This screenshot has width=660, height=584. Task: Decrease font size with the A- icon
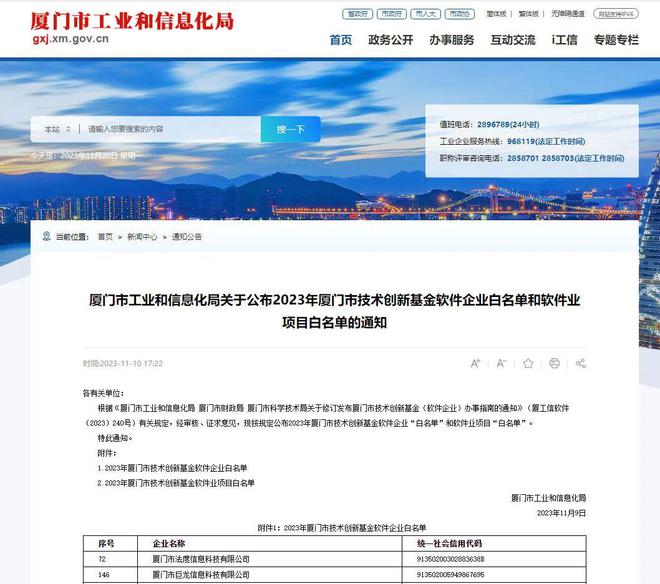click(x=502, y=363)
